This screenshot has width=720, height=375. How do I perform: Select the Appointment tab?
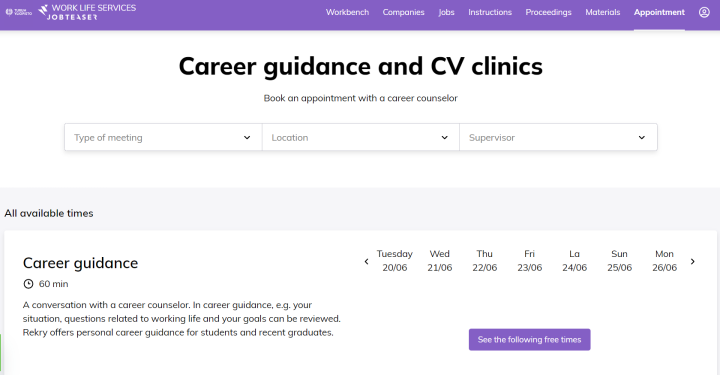(659, 12)
